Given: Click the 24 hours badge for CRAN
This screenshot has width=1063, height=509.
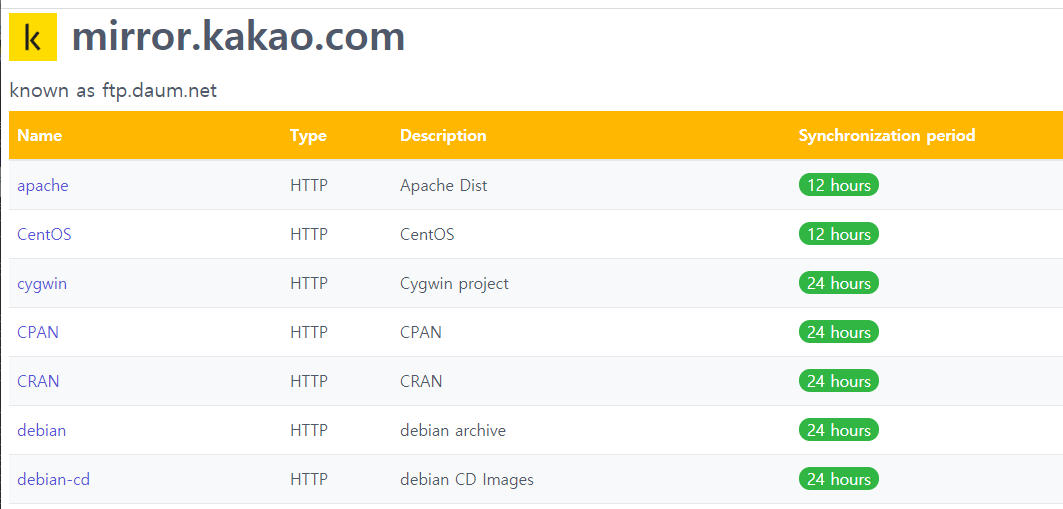Looking at the screenshot, I should (839, 381).
